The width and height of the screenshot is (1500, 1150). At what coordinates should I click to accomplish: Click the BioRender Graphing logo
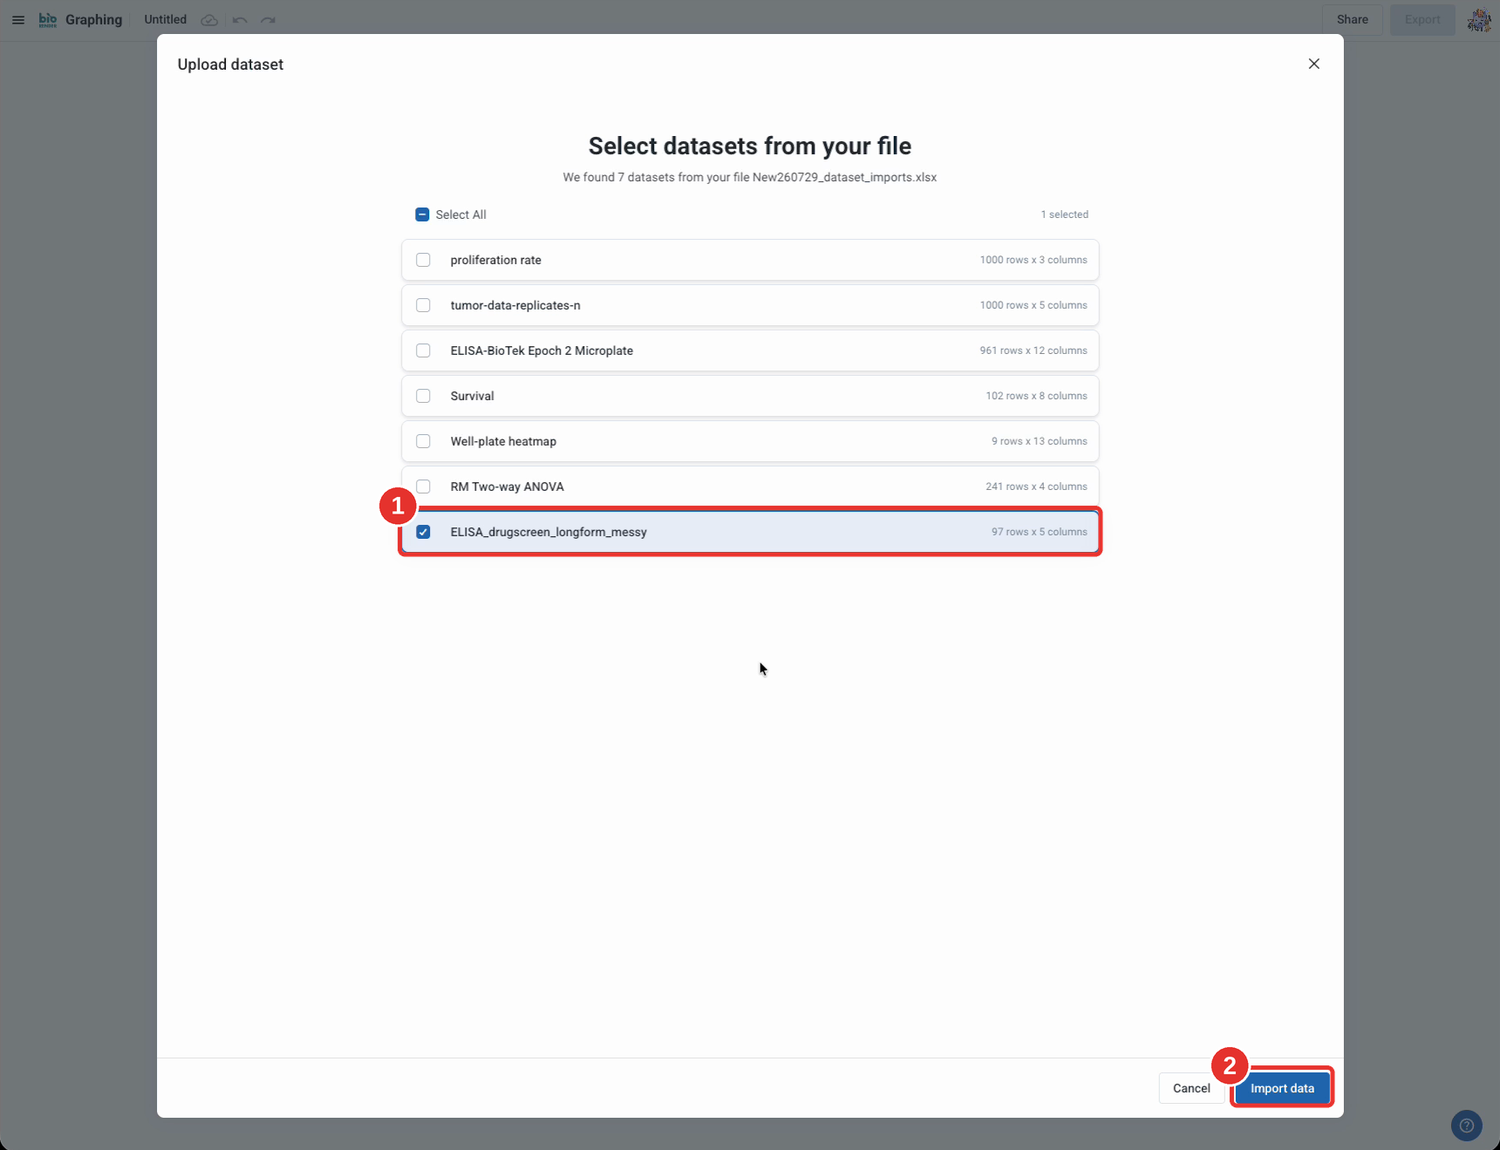click(x=80, y=20)
